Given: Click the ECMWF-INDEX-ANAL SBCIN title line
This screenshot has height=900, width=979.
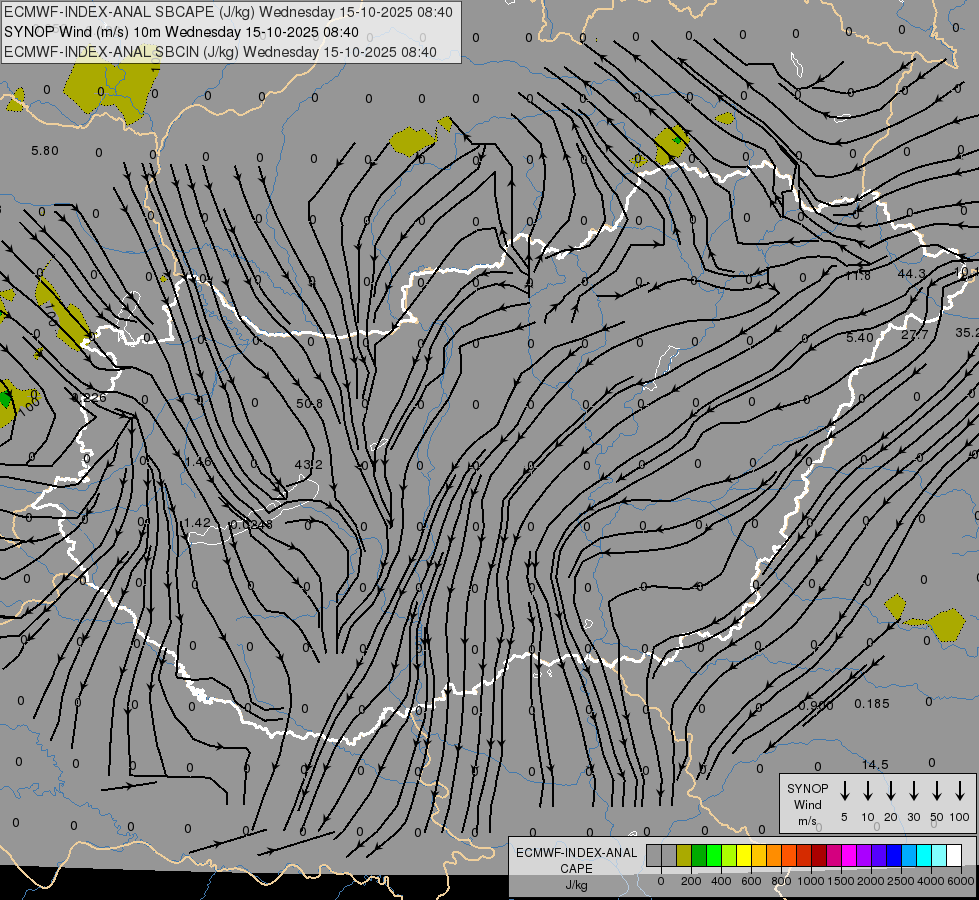Looking at the screenshot, I should (x=220, y=52).
